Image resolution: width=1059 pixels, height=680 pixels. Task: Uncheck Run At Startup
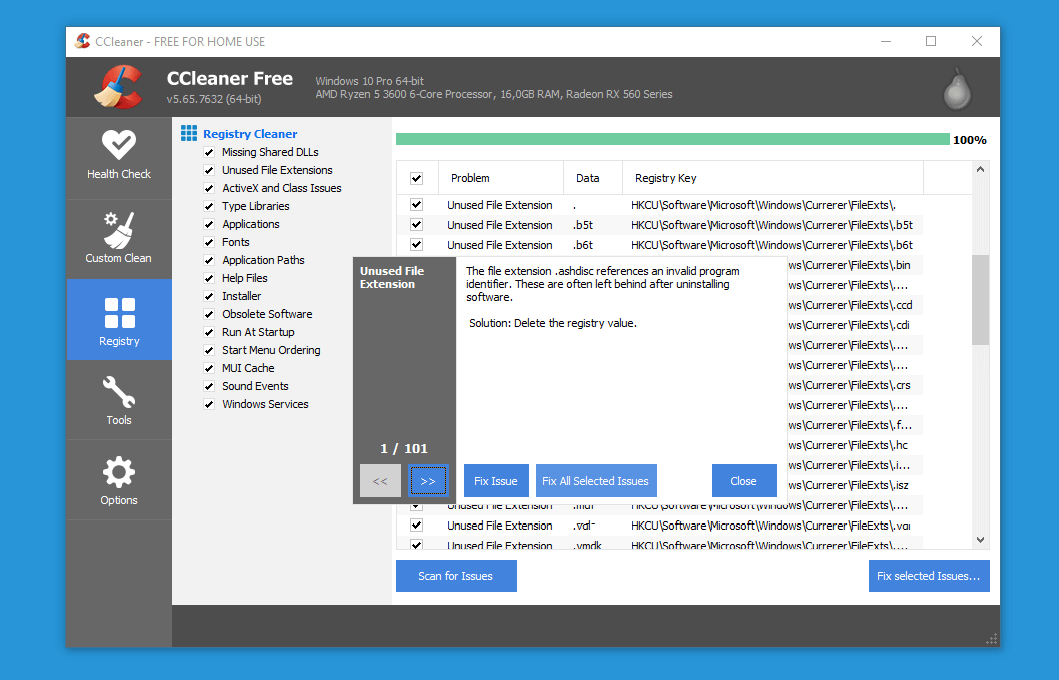pos(209,332)
